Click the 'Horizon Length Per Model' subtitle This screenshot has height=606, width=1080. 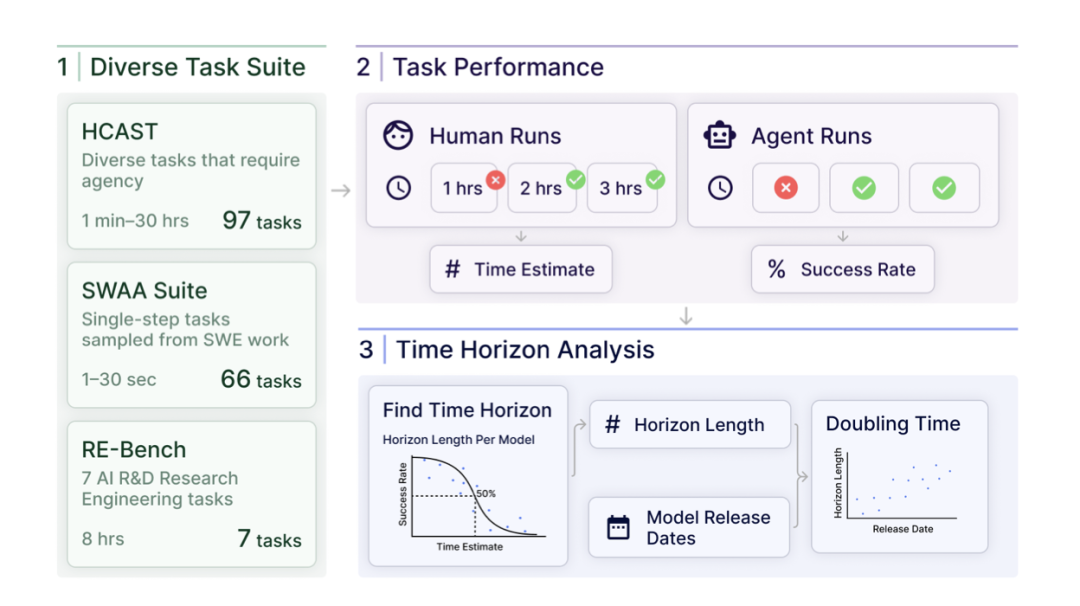459,439
